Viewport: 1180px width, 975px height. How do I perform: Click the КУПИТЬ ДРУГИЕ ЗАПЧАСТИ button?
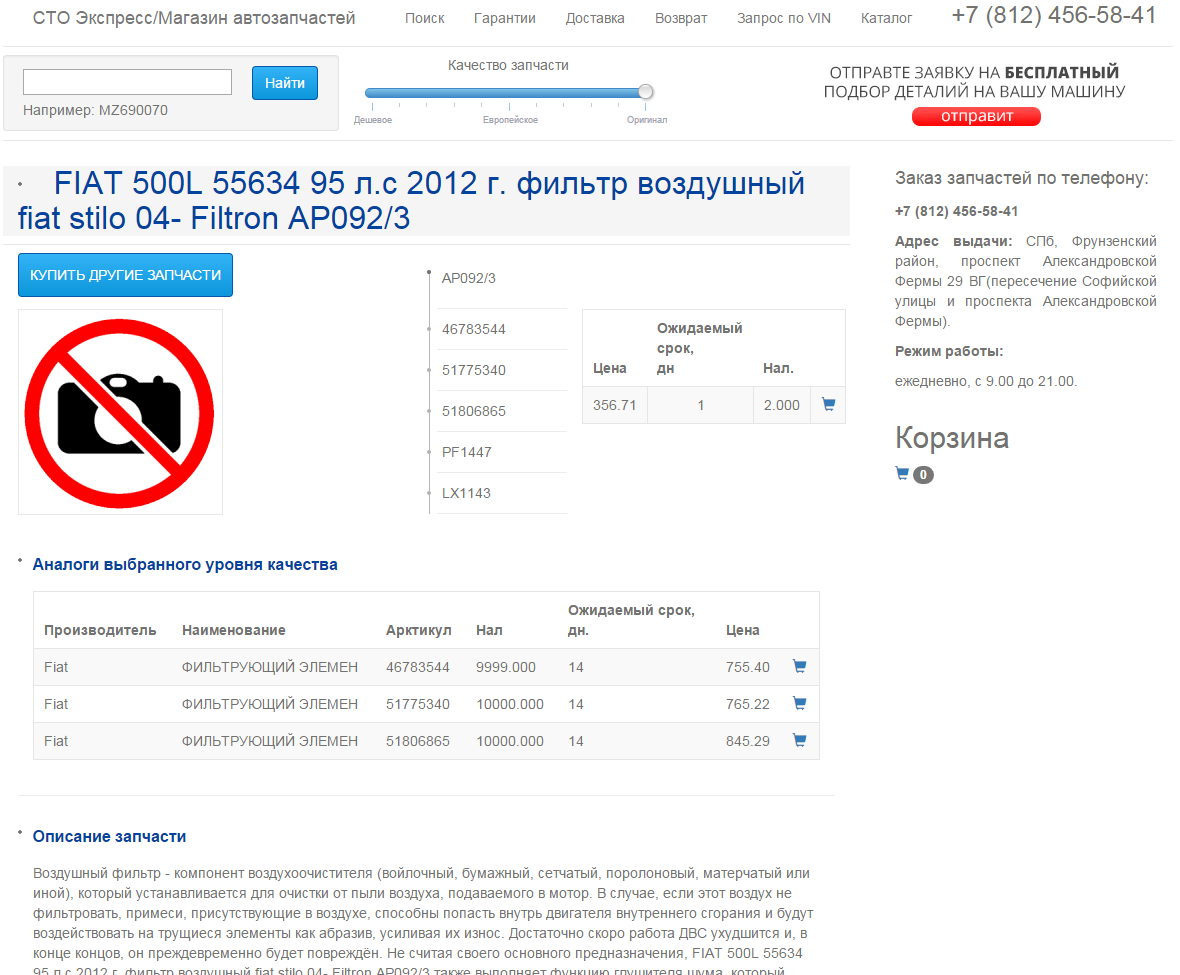[125, 275]
